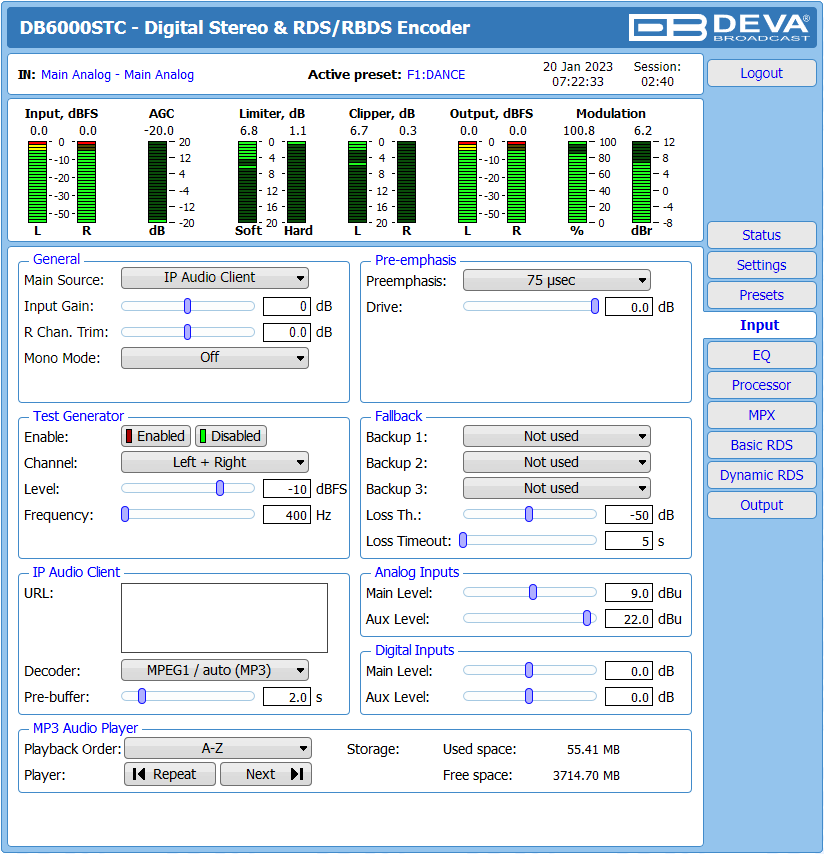
Task: Switch to the Output tab
Action: click(761, 505)
